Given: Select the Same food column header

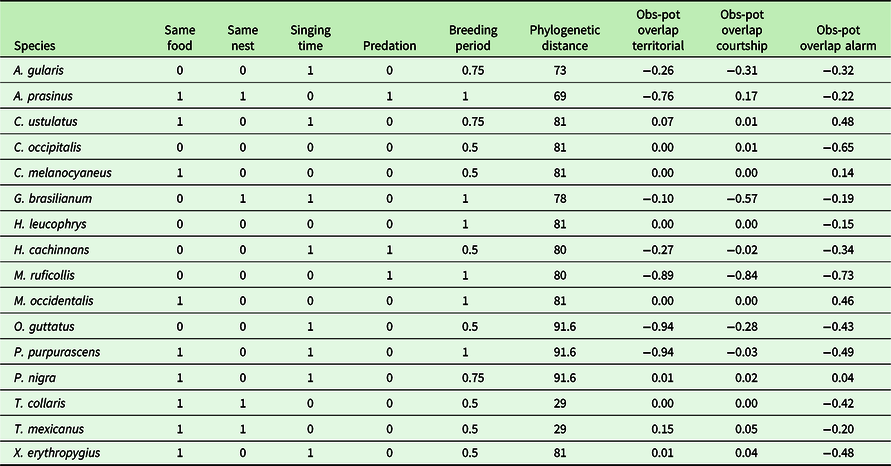Looking at the screenshot, I should point(180,38).
